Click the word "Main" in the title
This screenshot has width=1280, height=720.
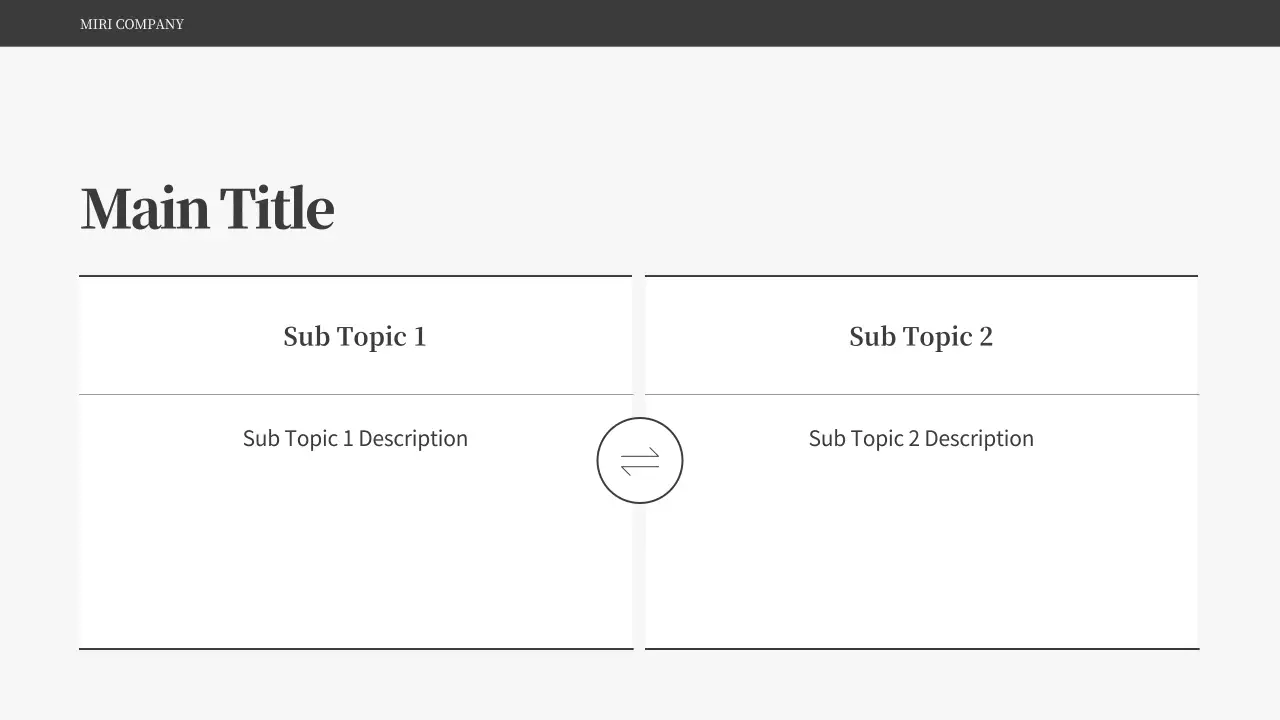[145, 209]
